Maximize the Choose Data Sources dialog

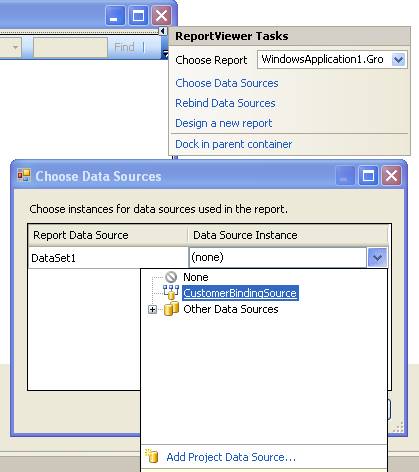coord(368,175)
